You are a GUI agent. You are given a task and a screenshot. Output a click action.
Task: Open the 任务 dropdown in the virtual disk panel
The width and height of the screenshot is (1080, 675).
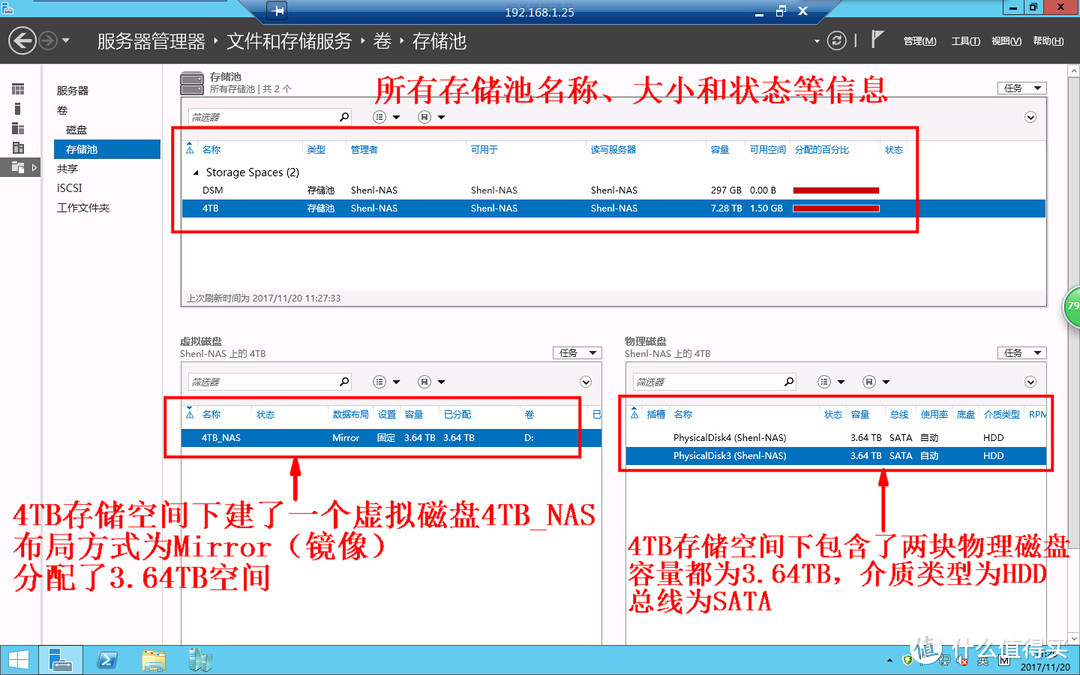(x=577, y=352)
